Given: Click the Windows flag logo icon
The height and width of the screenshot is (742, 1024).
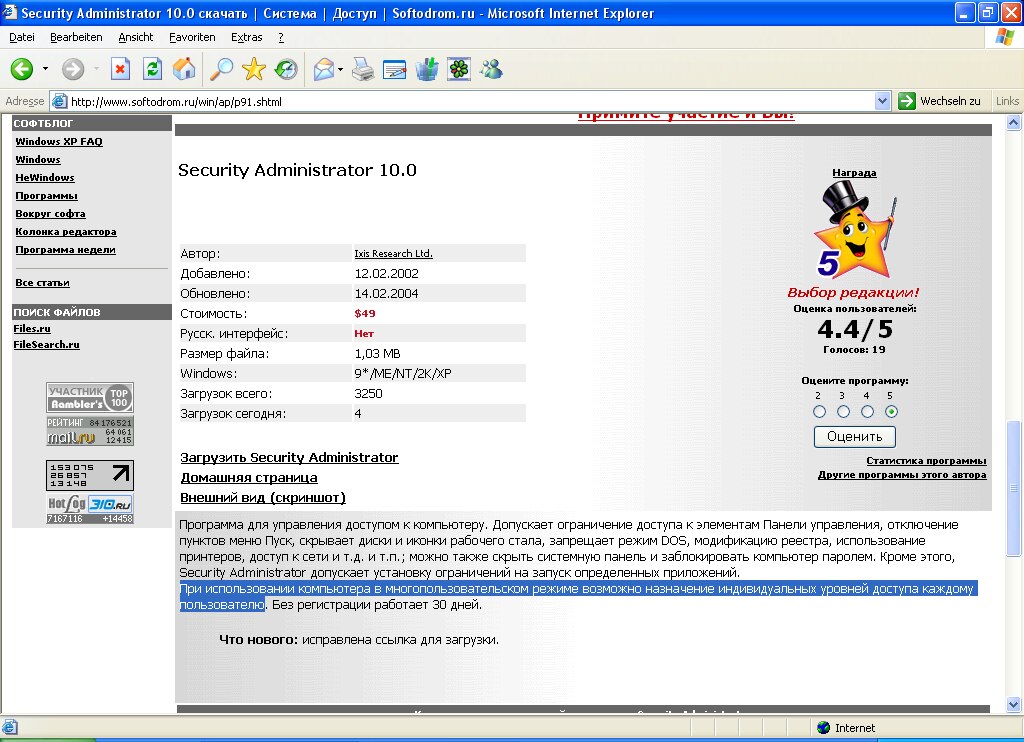Looking at the screenshot, I should [1004, 37].
